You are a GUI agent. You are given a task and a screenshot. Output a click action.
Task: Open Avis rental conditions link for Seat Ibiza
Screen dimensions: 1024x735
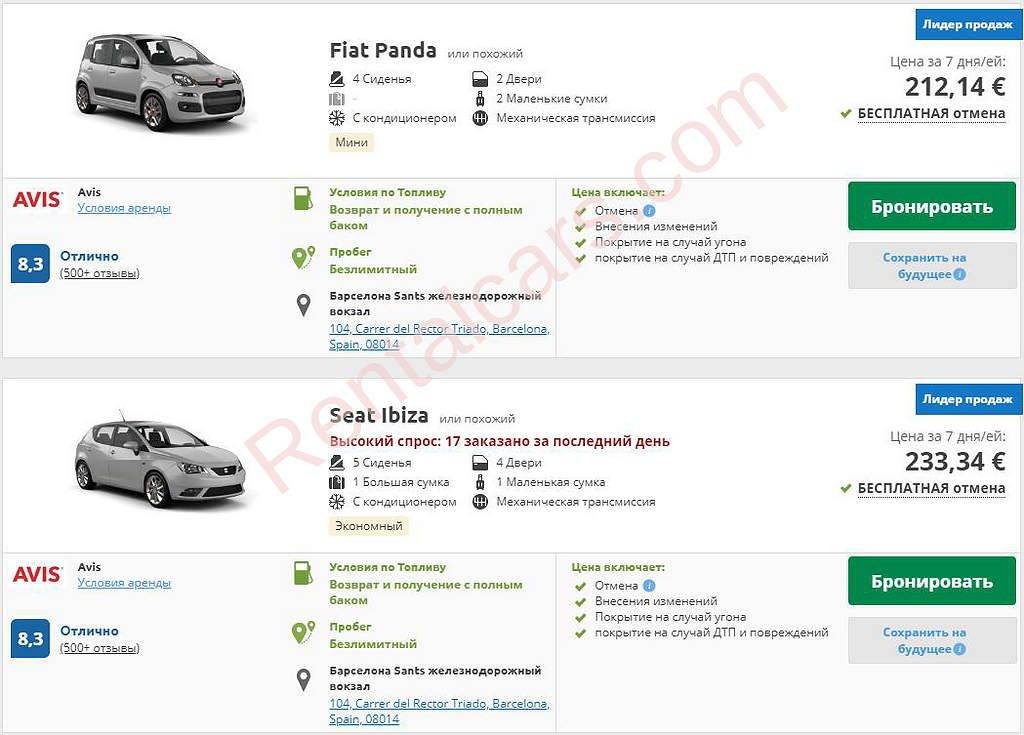pyautogui.click(x=124, y=583)
